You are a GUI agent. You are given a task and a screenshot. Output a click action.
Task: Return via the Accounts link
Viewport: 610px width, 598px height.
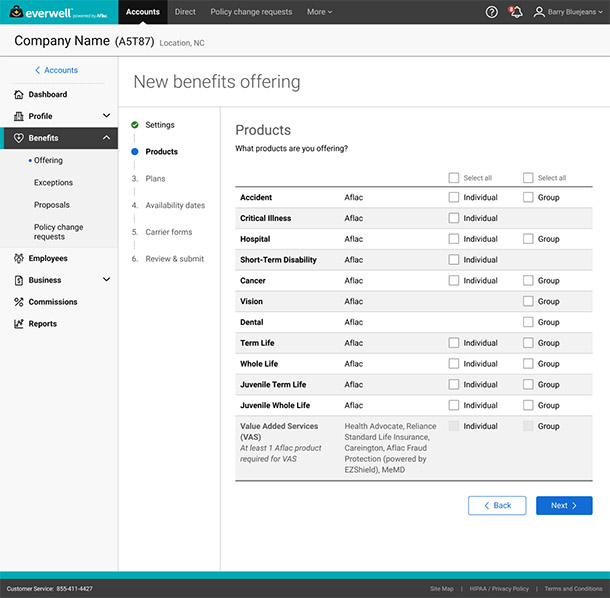(61, 70)
